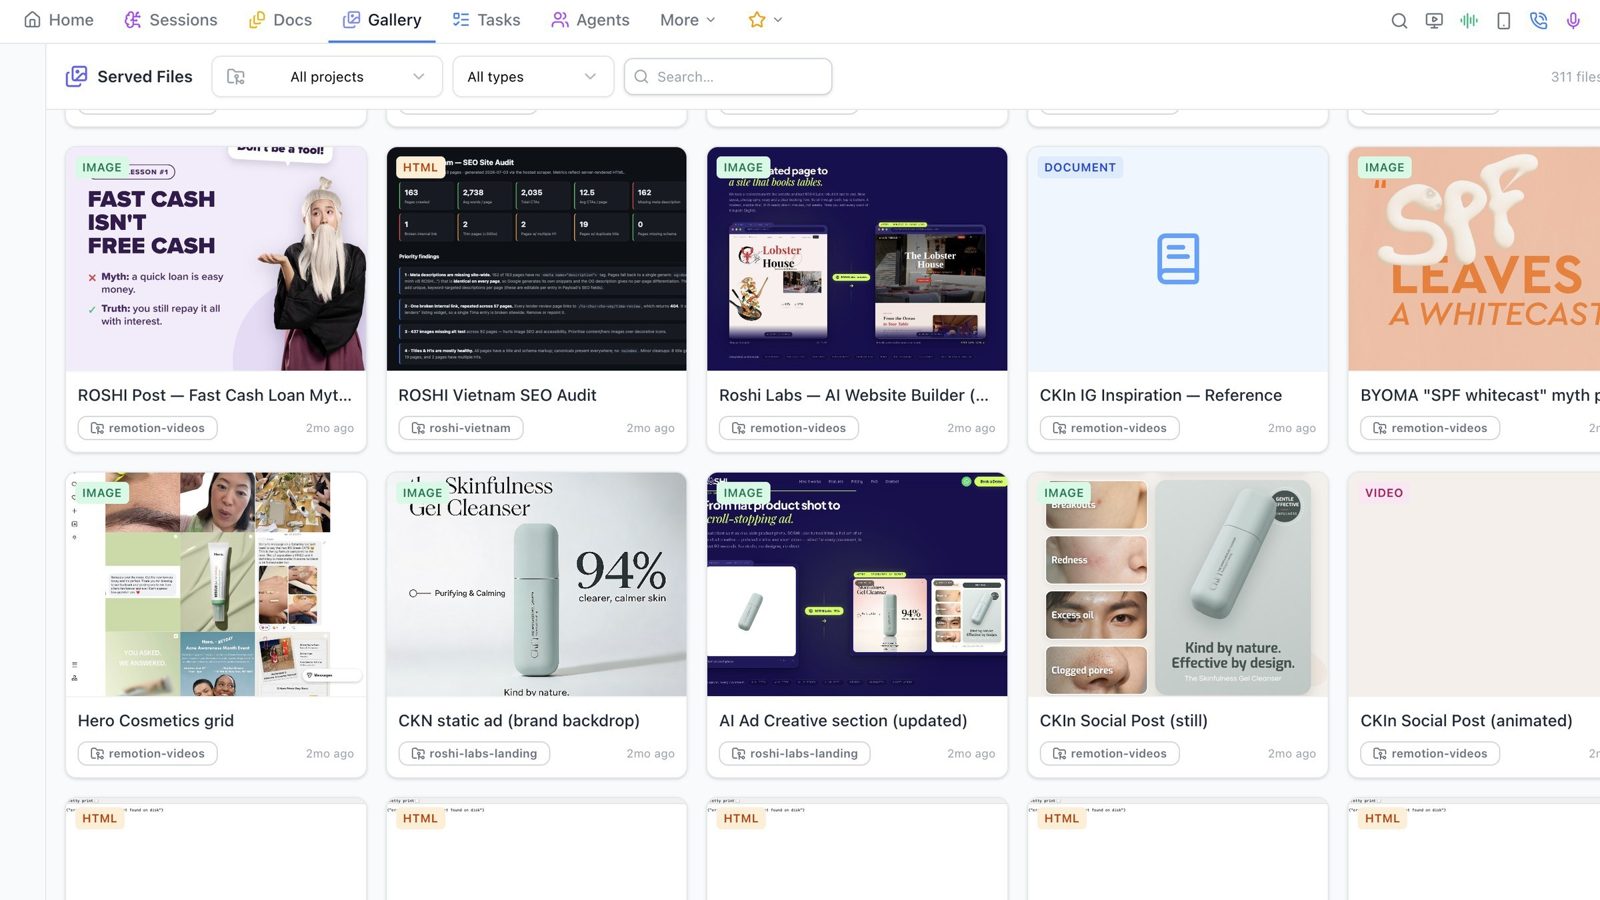The image size is (1600, 900).
Task: Open the All types dropdown
Action: point(533,77)
